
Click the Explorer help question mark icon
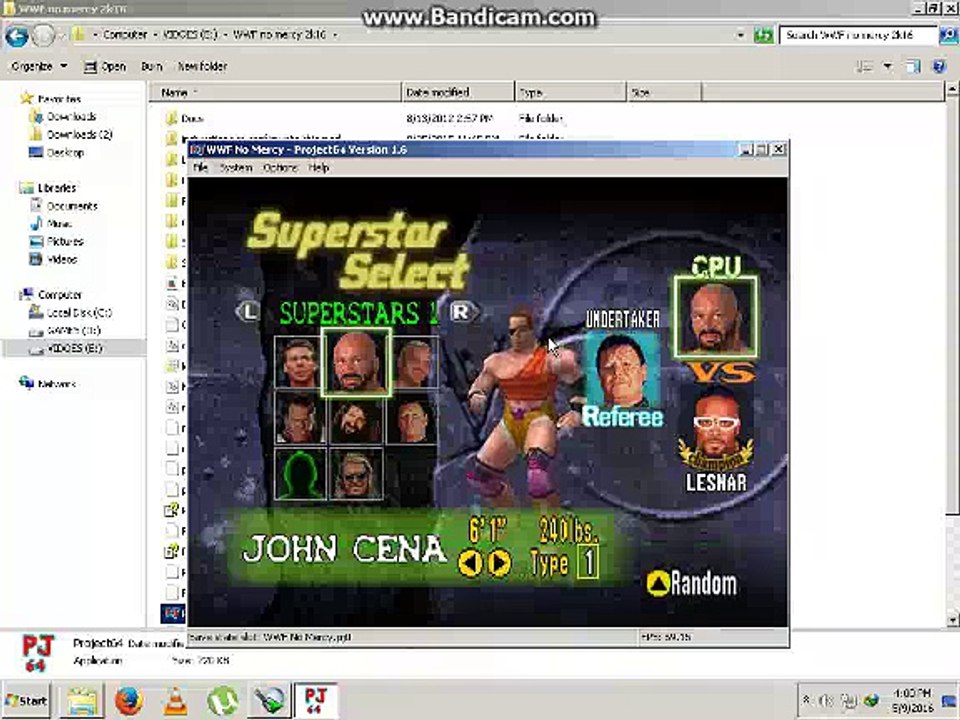click(940, 66)
